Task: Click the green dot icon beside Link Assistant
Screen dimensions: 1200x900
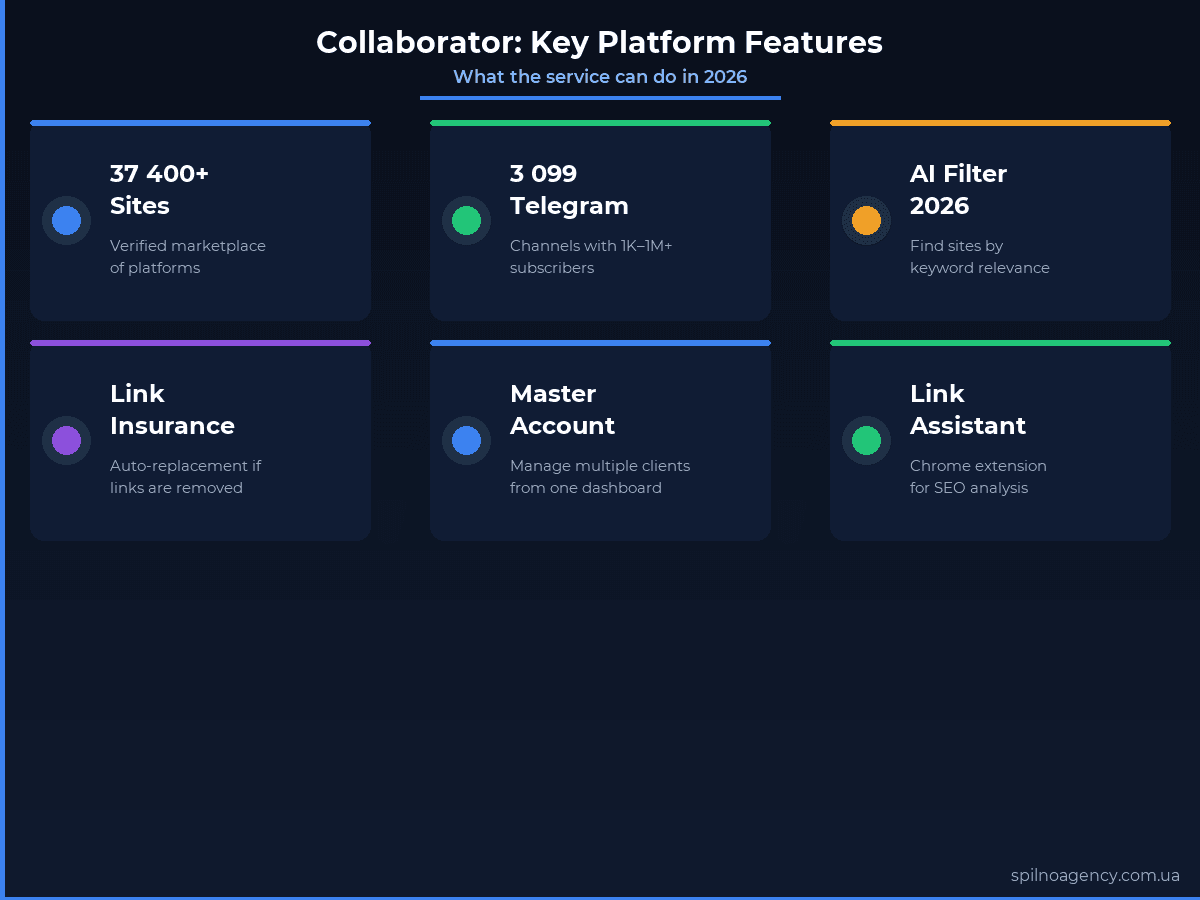Action: (x=866, y=440)
